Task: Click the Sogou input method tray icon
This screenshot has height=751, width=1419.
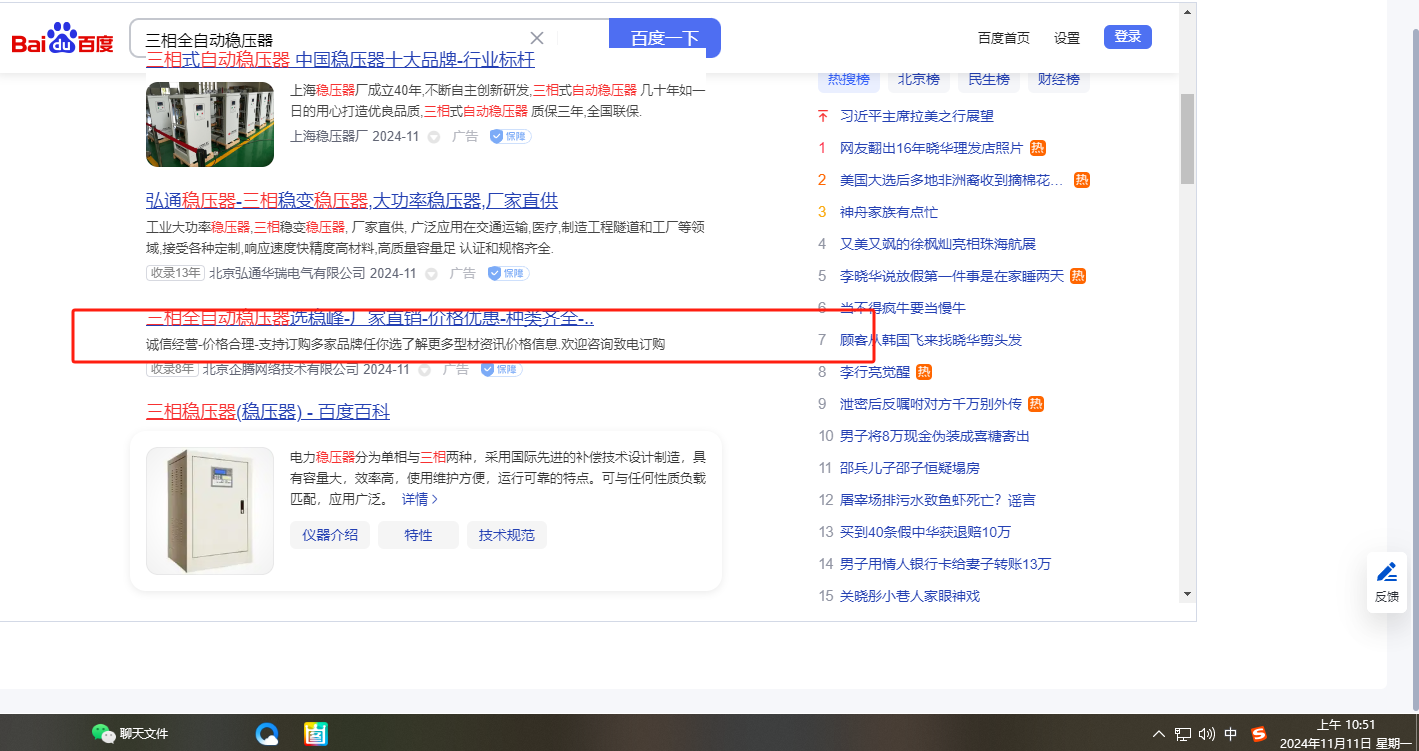Action: (x=1258, y=733)
